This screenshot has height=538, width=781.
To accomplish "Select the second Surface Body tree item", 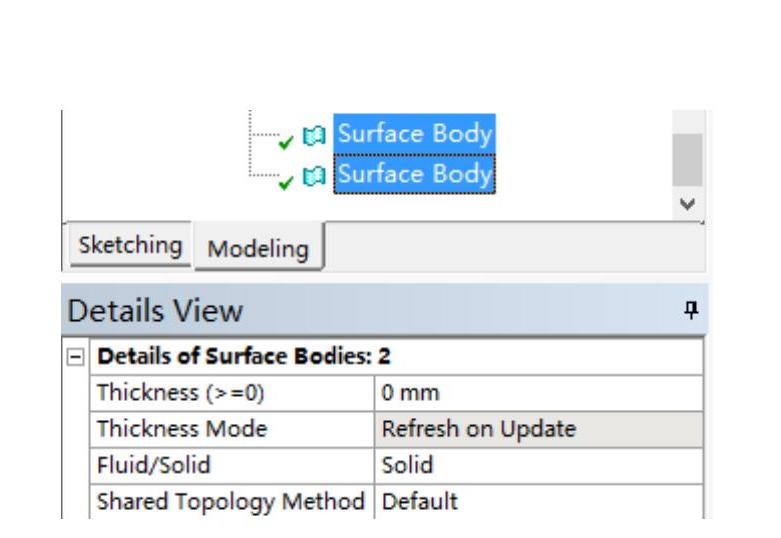I will tap(414, 175).
